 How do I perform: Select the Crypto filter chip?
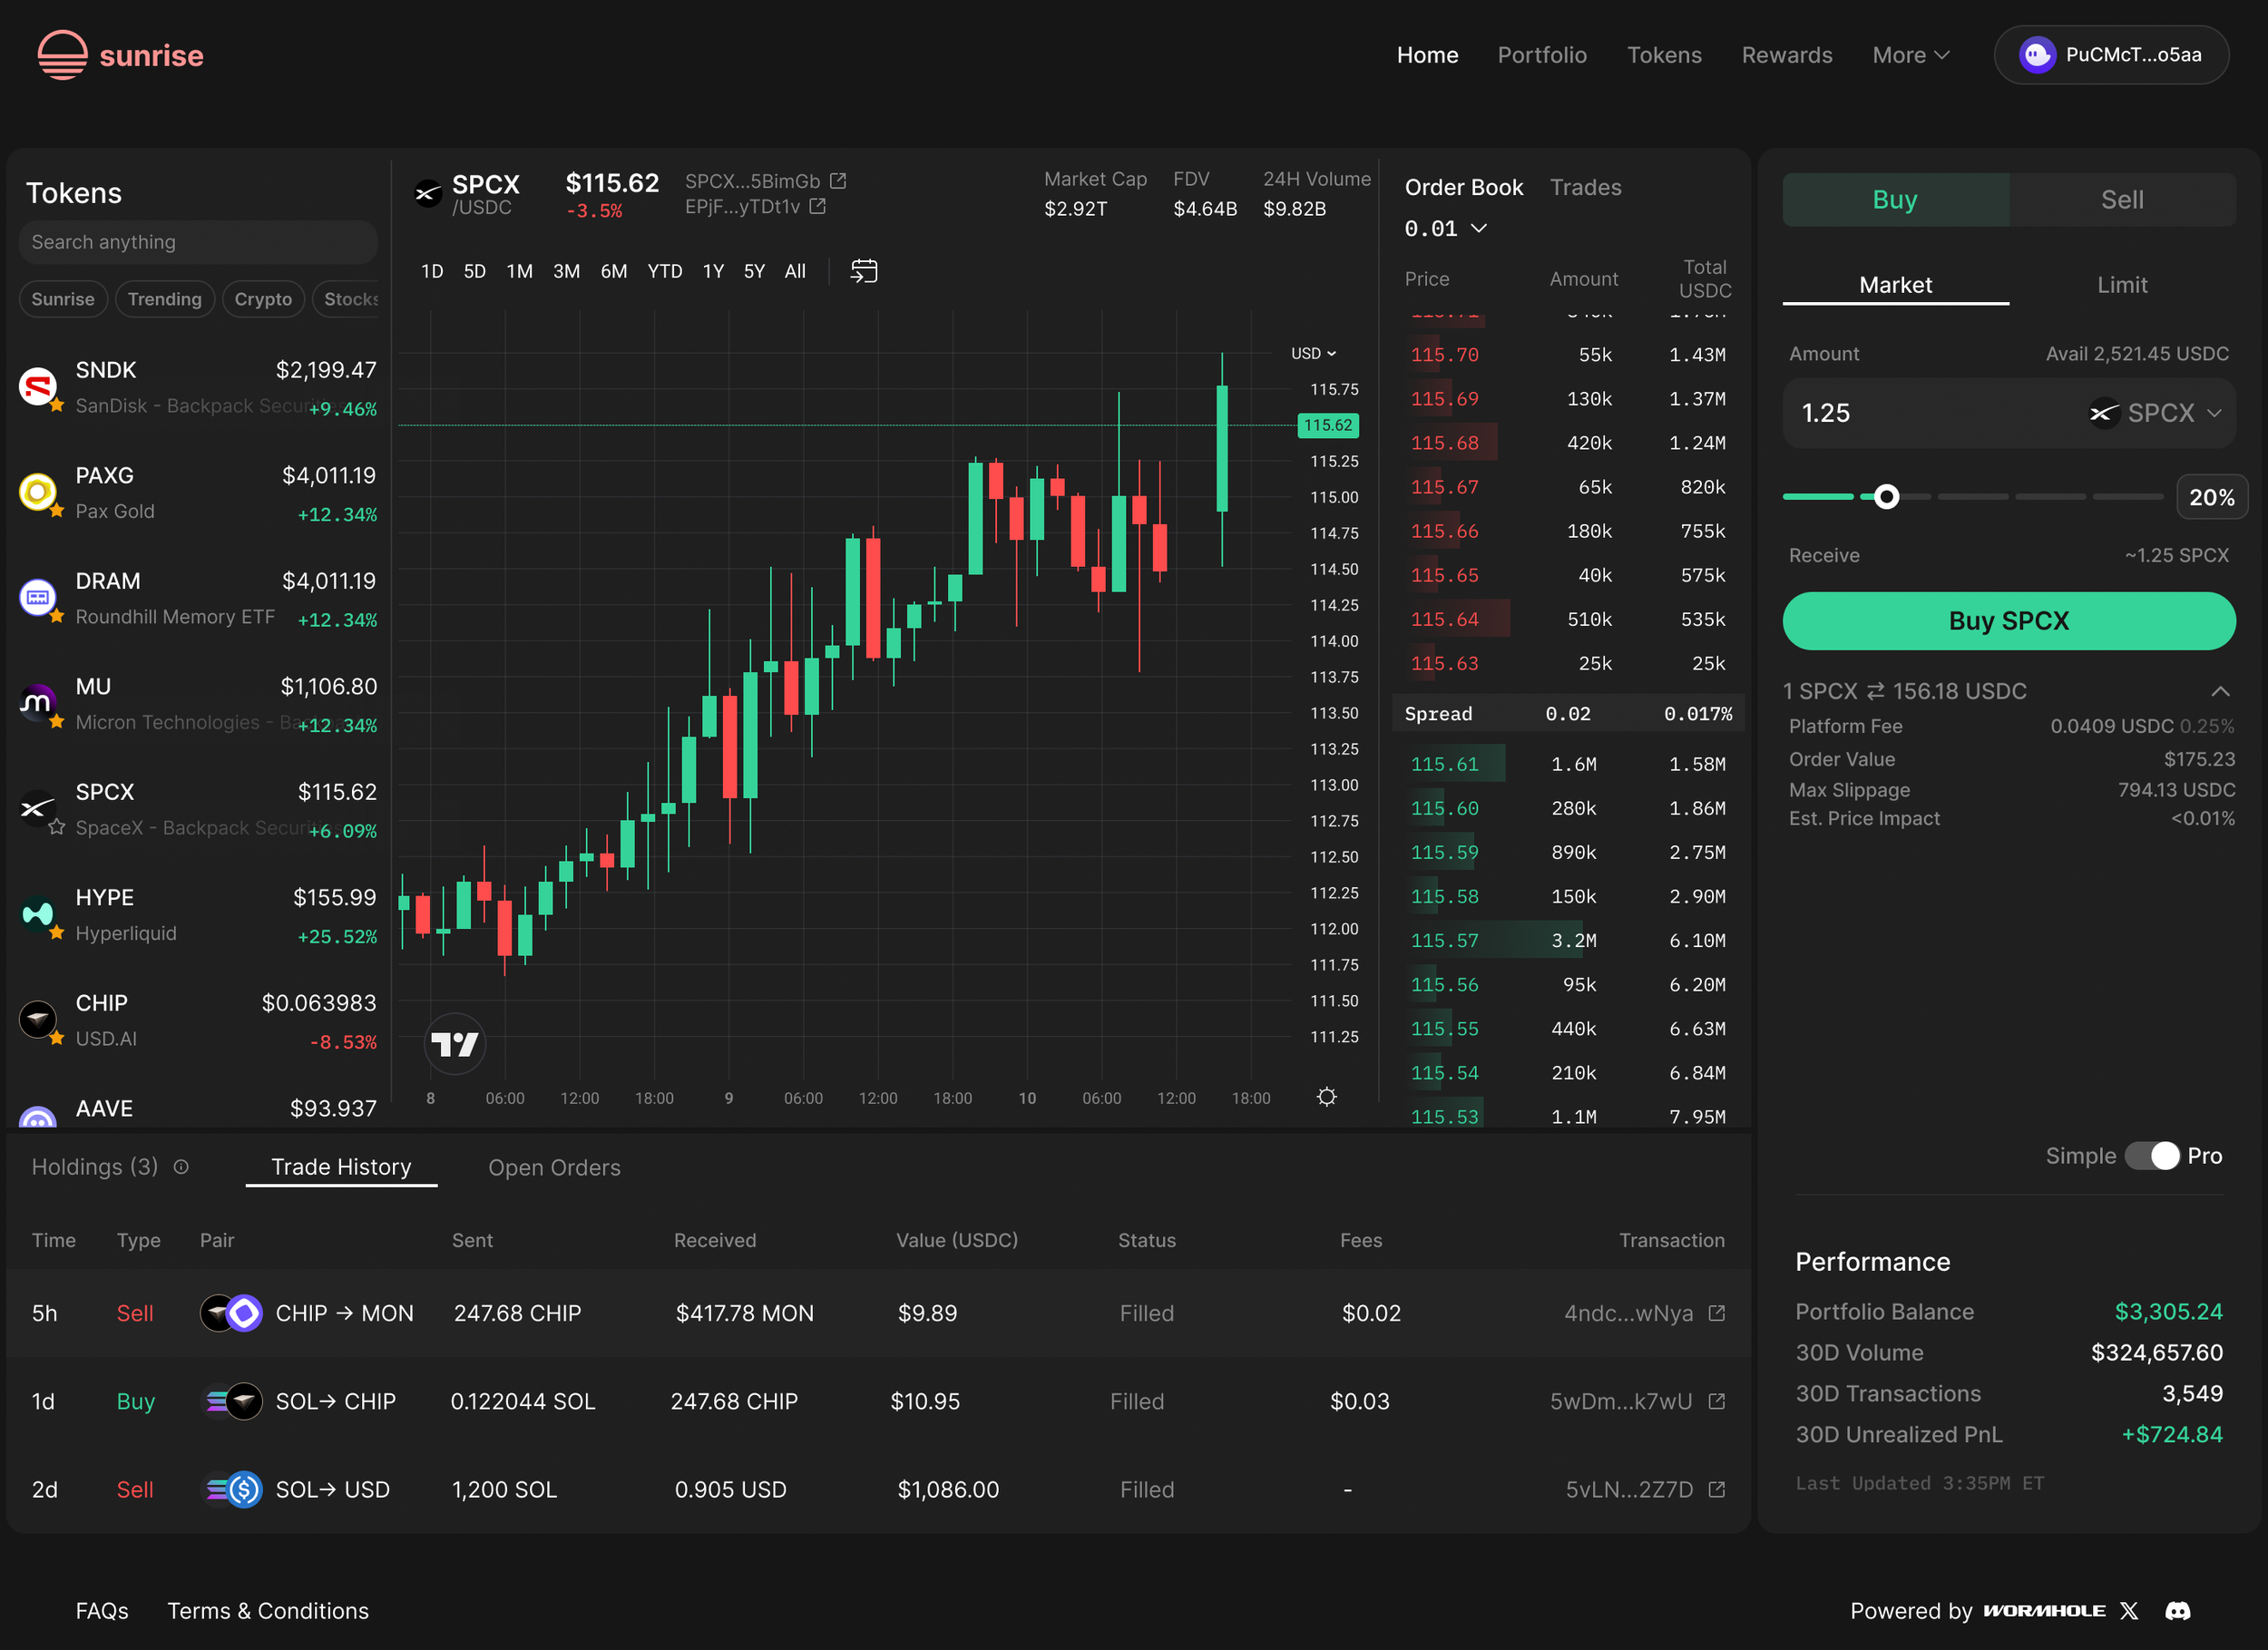pyautogui.click(x=263, y=299)
